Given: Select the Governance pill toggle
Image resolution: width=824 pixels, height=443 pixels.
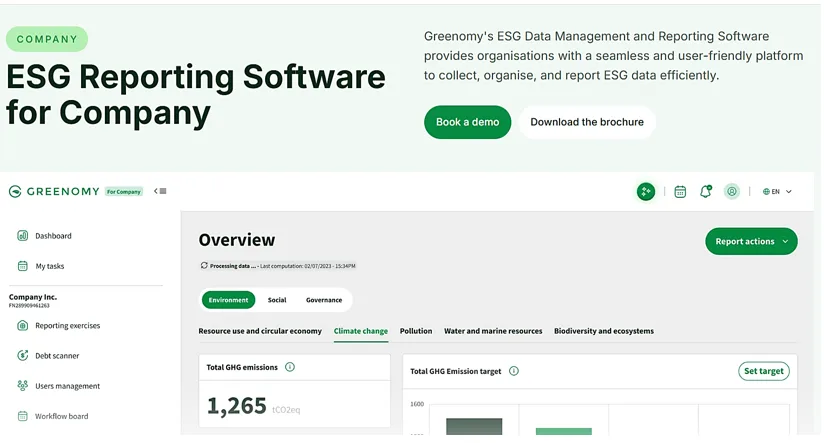Looking at the screenshot, I should pyautogui.click(x=324, y=300).
